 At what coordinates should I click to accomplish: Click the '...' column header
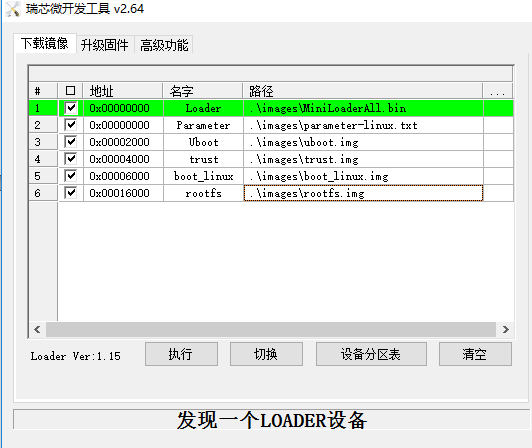click(x=498, y=91)
